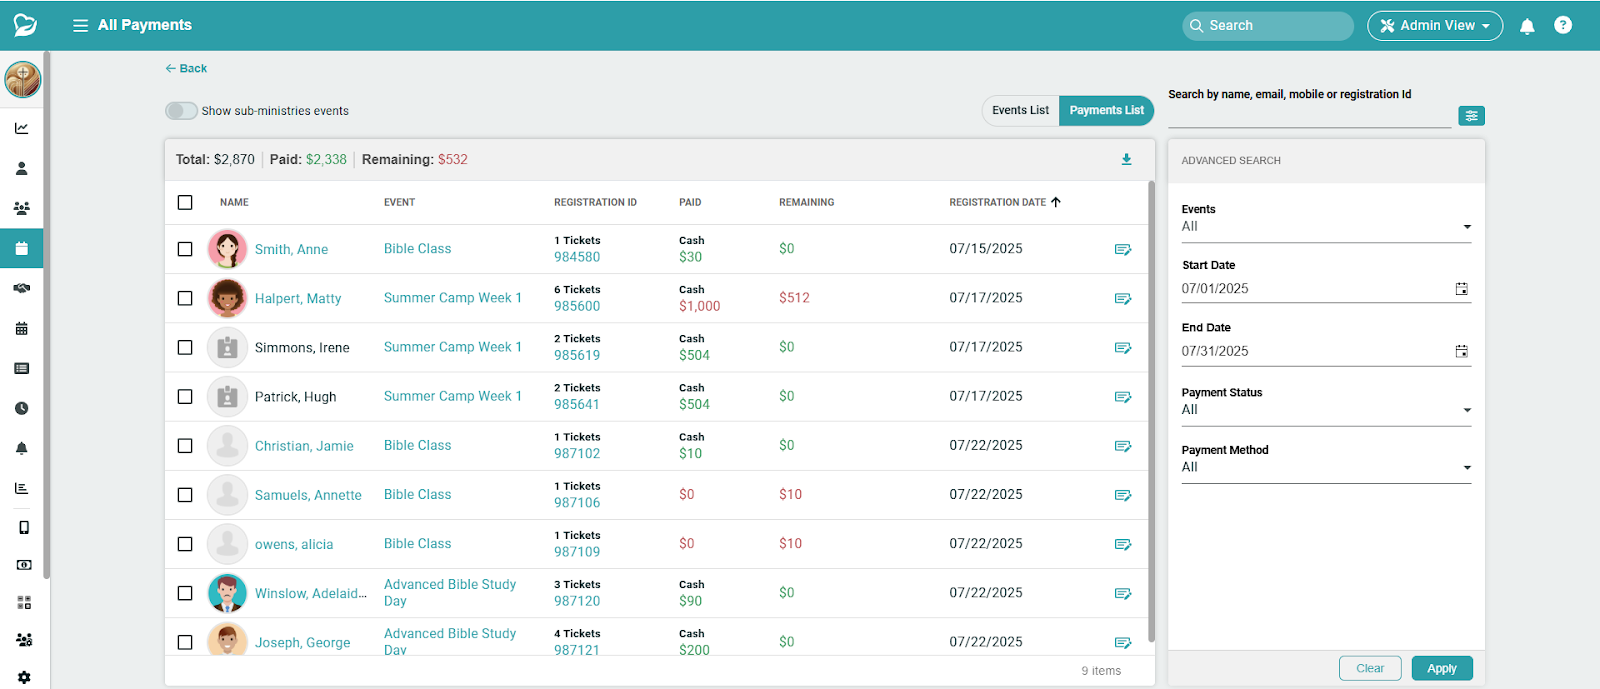Screen dimensions: 1600x689
Task: Open the clock sidebar icon
Action: coord(22,408)
